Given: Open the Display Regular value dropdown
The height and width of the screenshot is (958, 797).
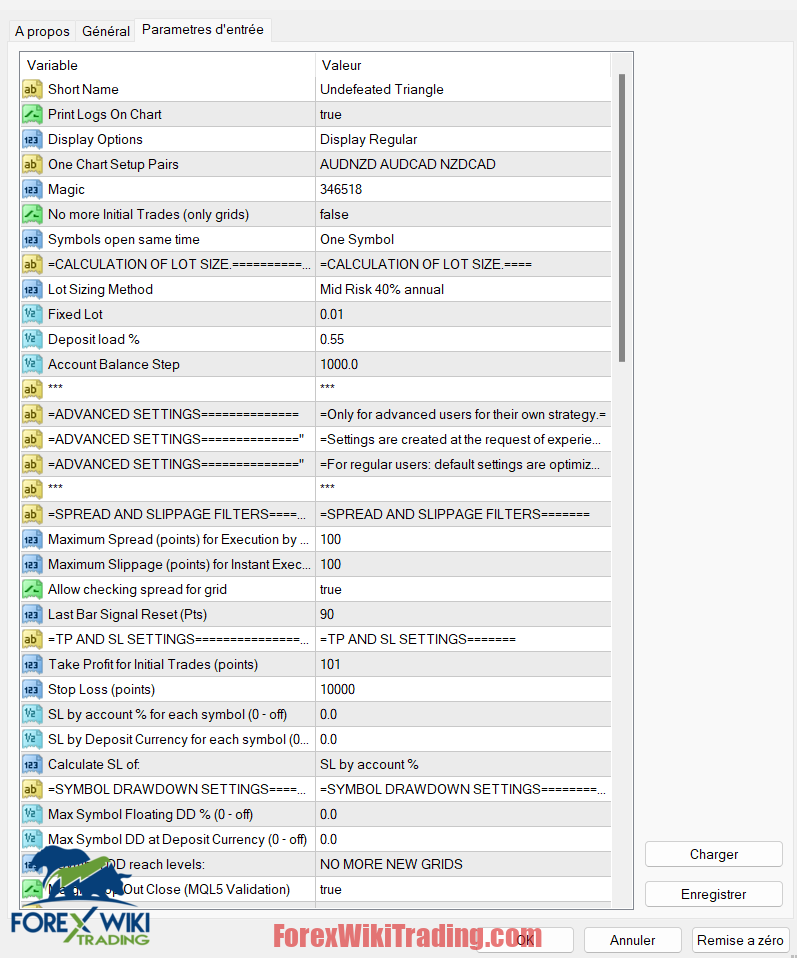Looking at the screenshot, I should (x=463, y=139).
